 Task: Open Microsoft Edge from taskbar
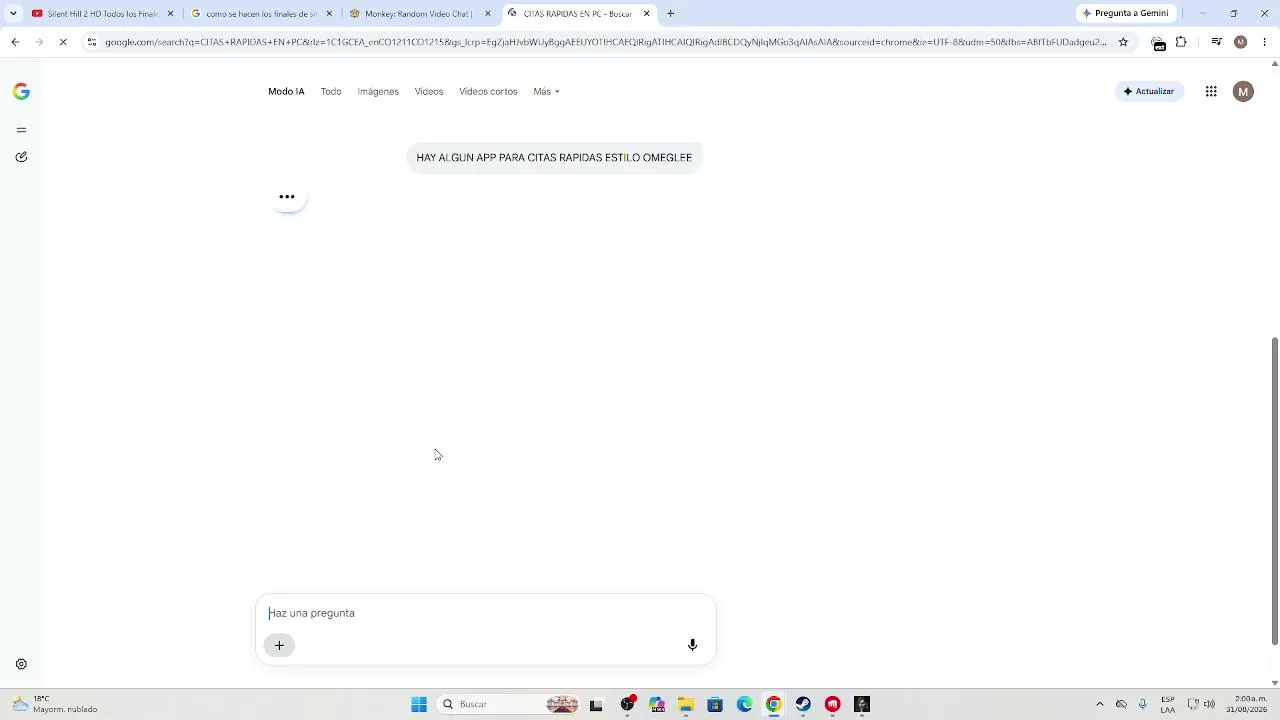[x=744, y=705]
